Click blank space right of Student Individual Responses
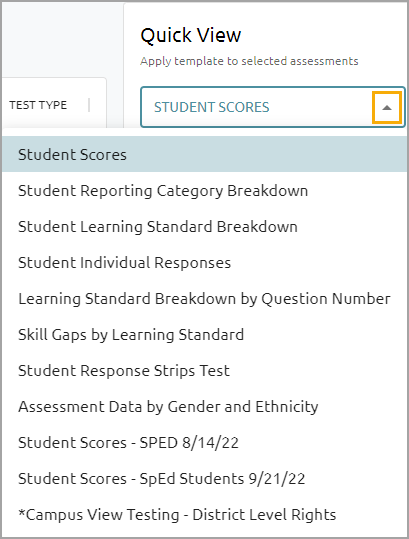Image resolution: width=409 pixels, height=539 pixels. pos(318,263)
